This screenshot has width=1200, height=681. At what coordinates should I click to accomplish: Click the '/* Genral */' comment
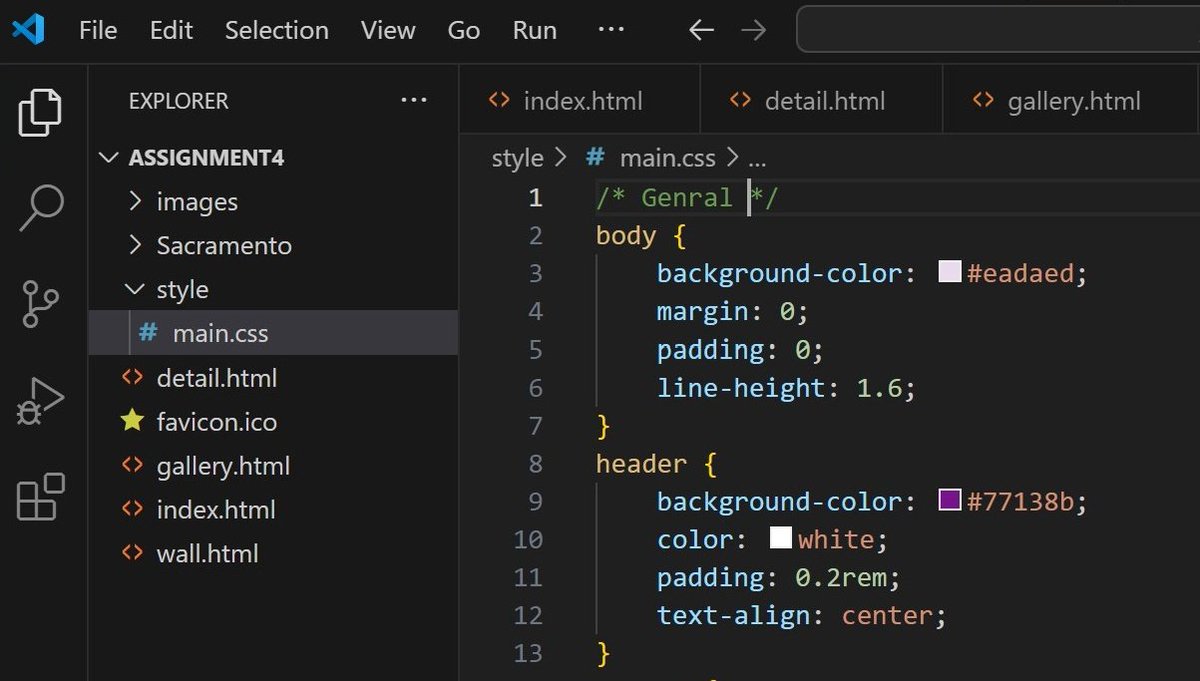coord(686,198)
